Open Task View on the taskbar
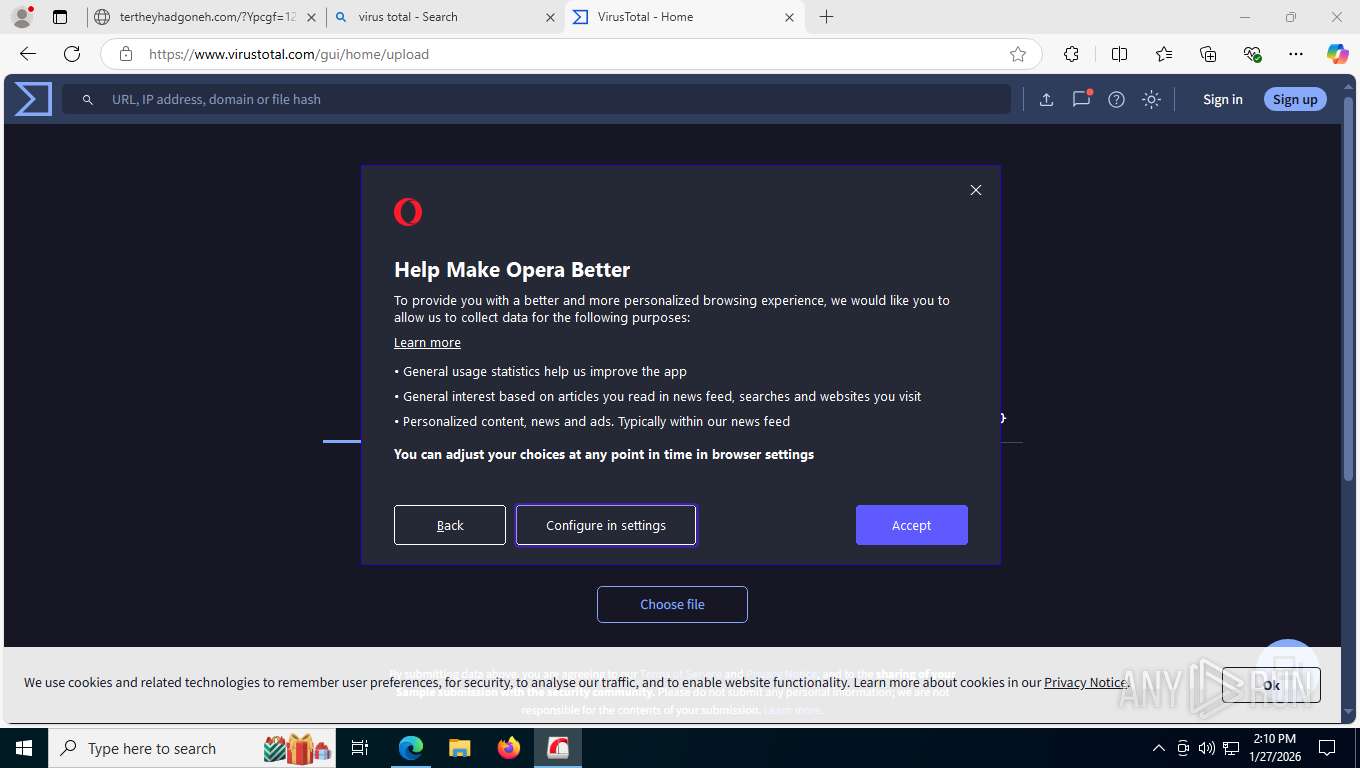The width and height of the screenshot is (1360, 768). 360,748
